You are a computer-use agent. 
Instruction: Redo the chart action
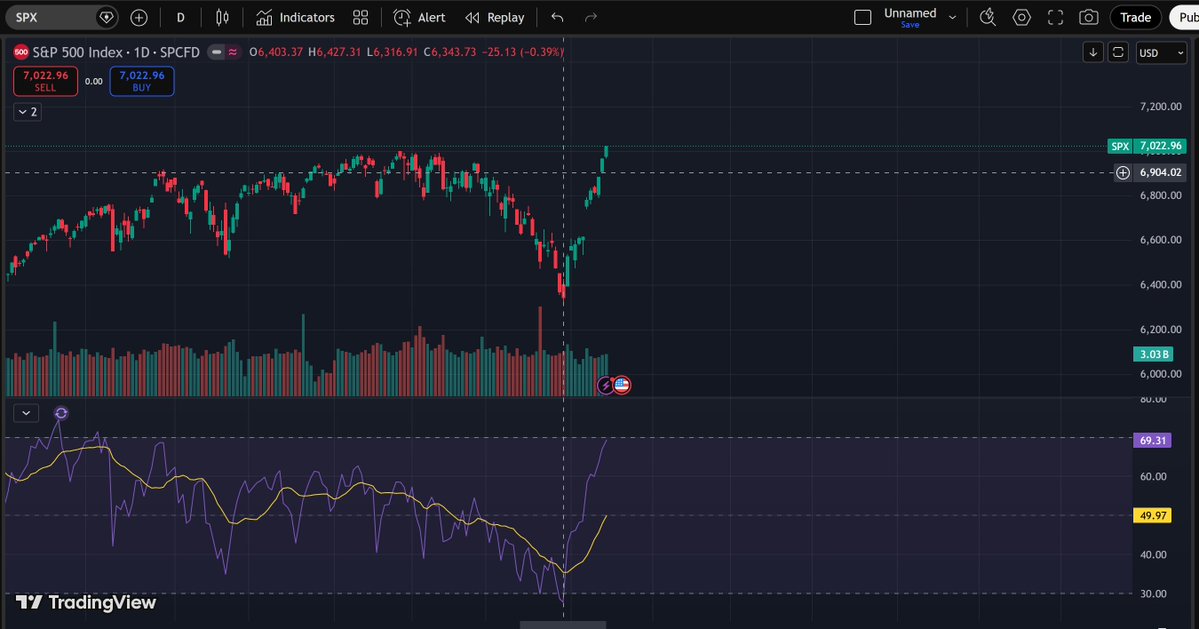point(590,17)
